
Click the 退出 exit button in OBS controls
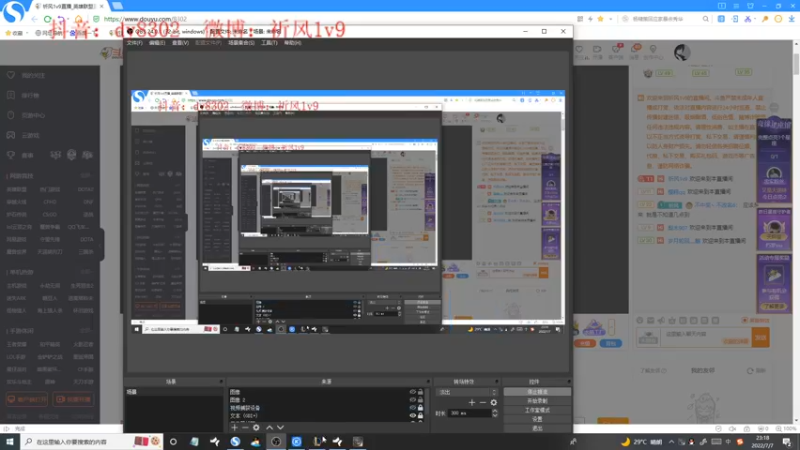(x=537, y=428)
